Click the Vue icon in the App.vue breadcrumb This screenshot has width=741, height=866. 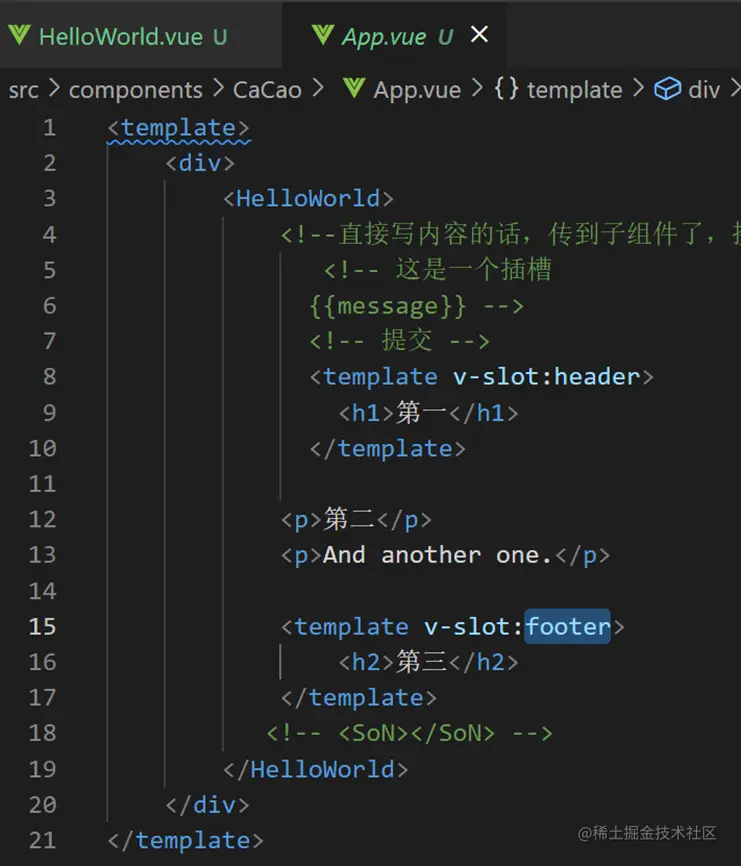(353, 89)
